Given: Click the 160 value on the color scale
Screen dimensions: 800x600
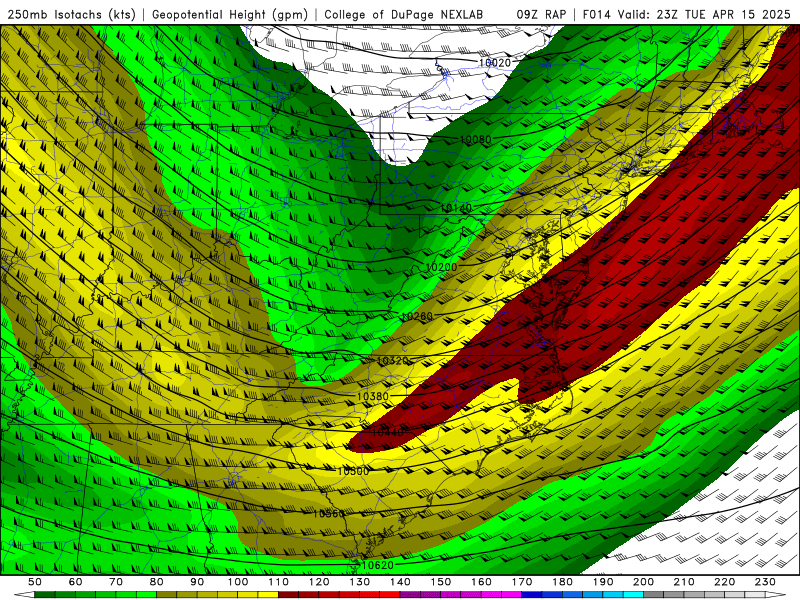Looking at the screenshot, I should coord(481,582).
